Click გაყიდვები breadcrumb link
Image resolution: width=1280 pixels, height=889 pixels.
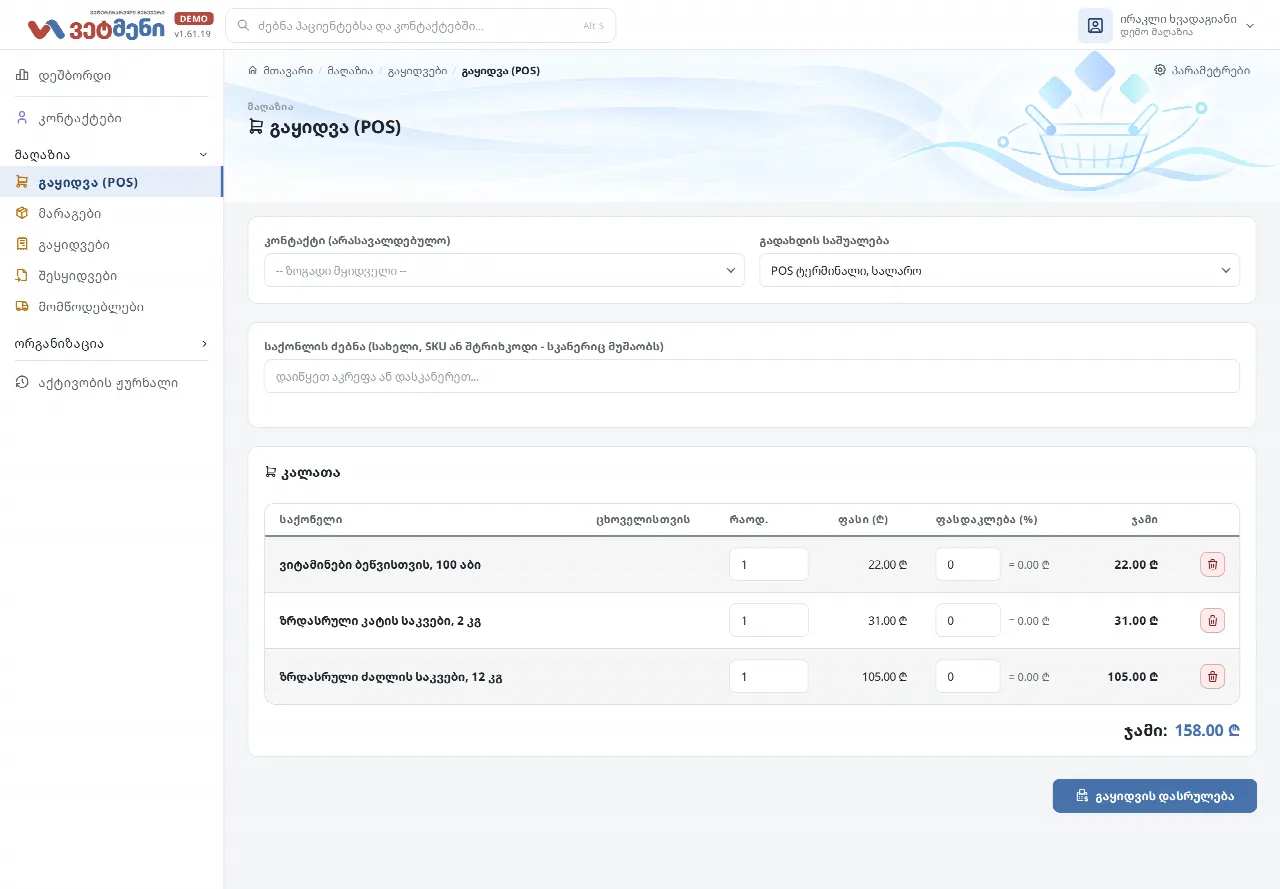tap(417, 71)
